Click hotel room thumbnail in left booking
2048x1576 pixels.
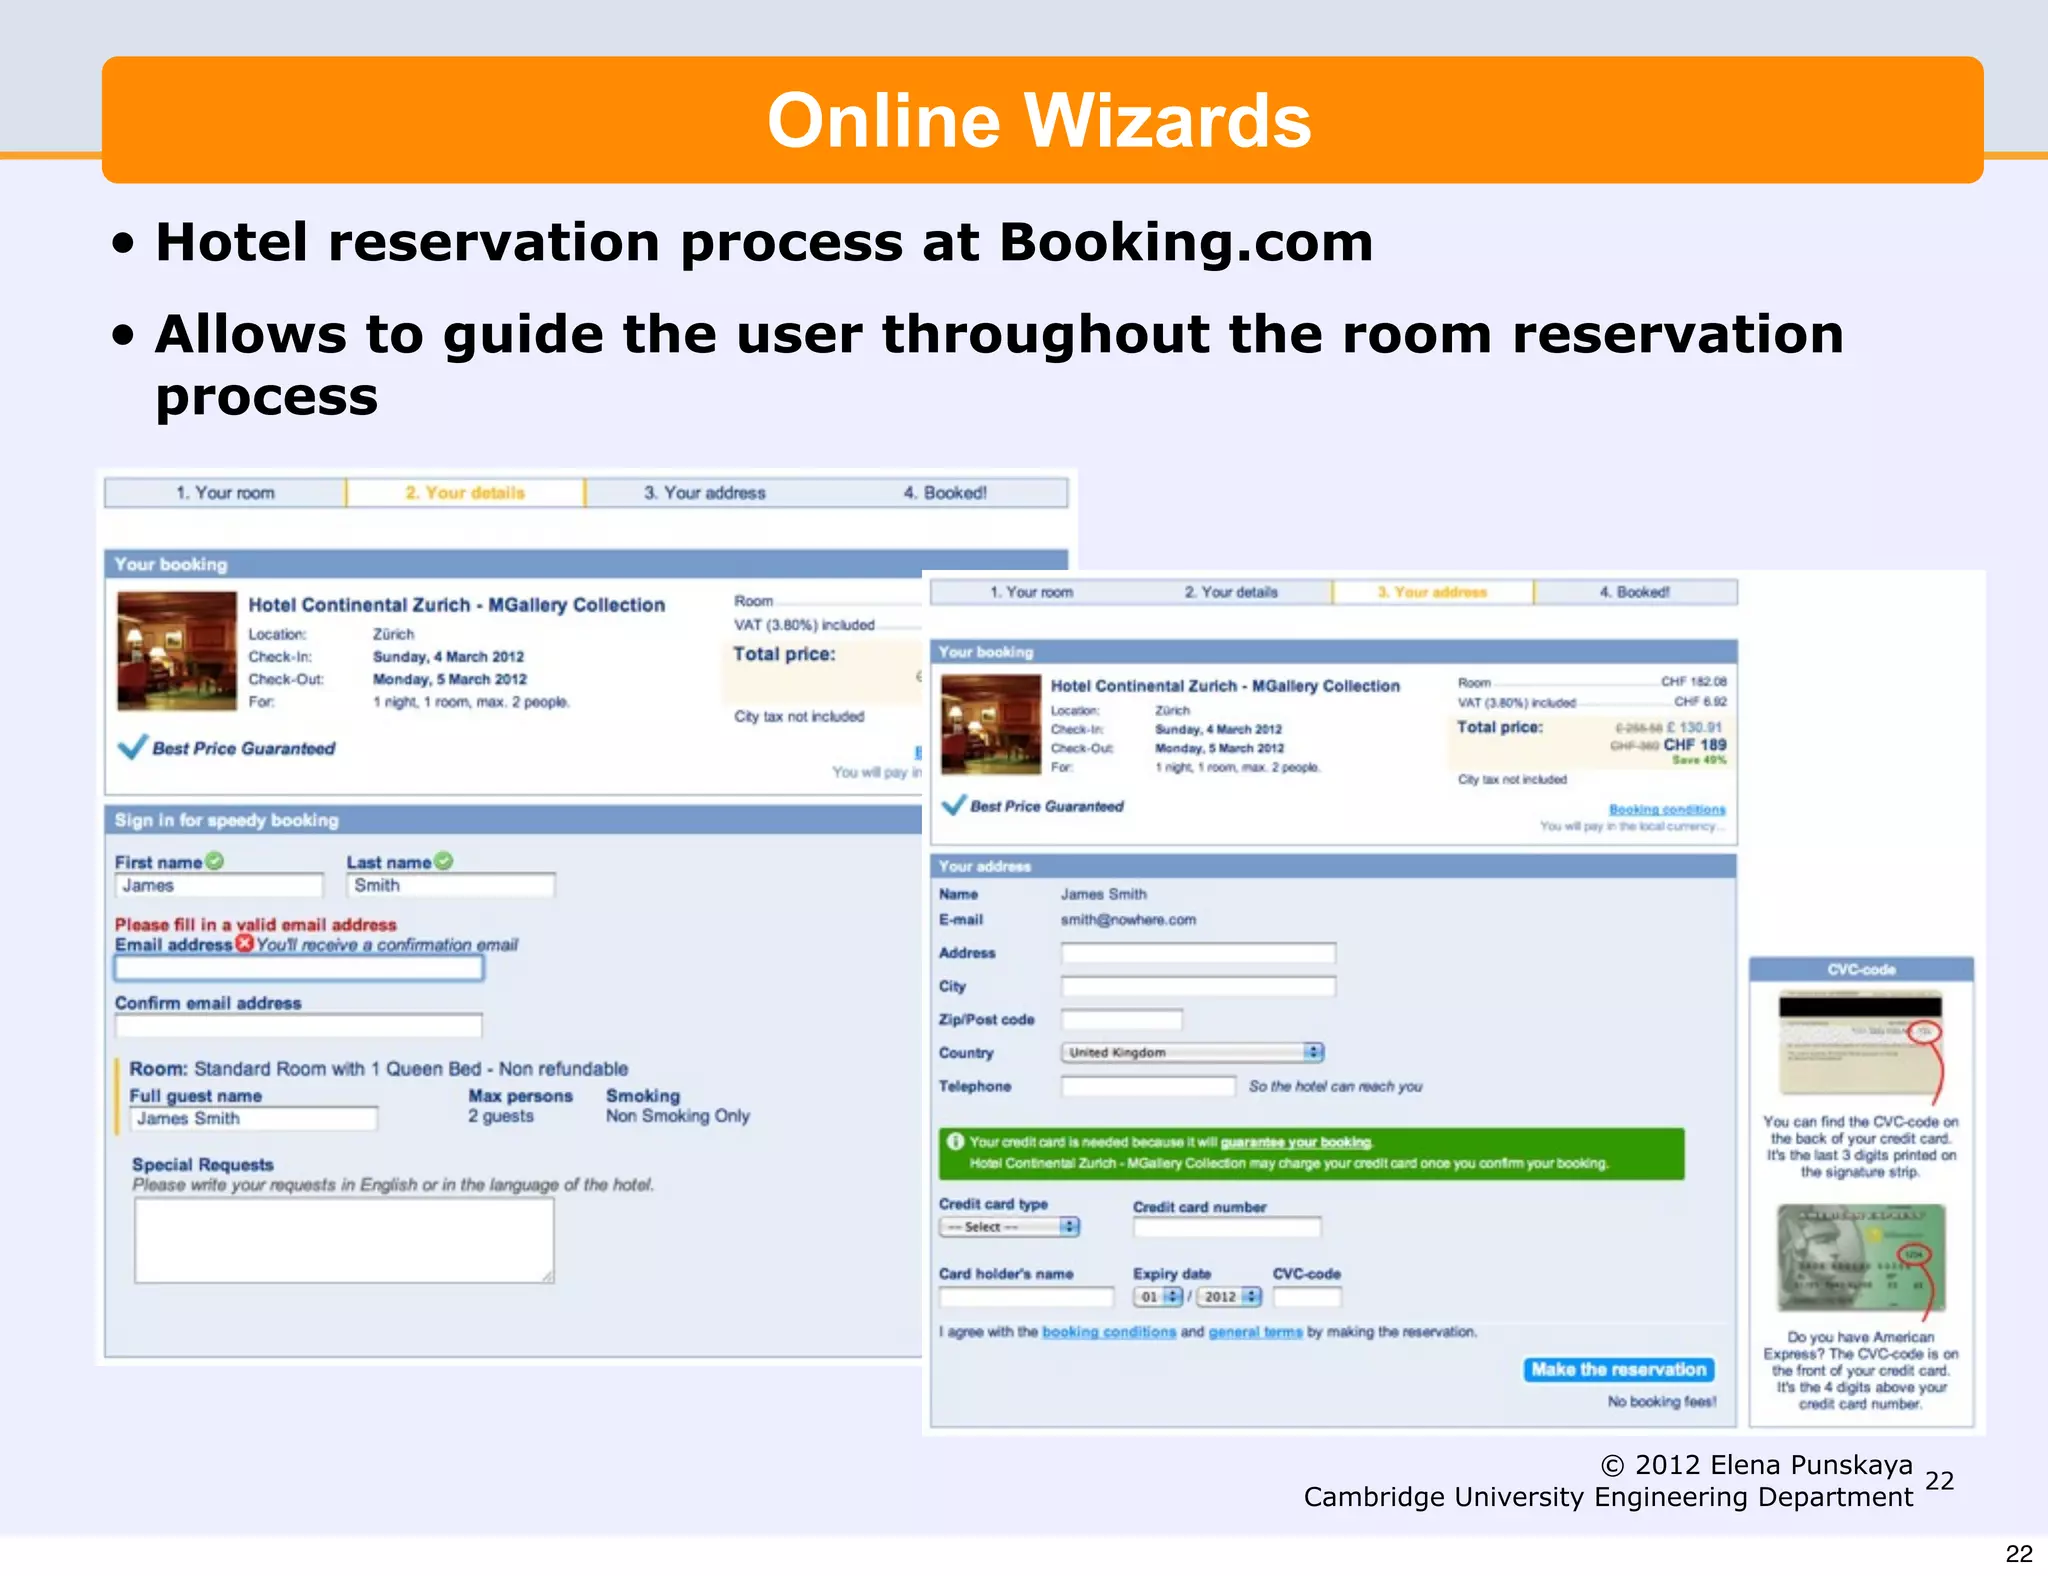tap(177, 650)
